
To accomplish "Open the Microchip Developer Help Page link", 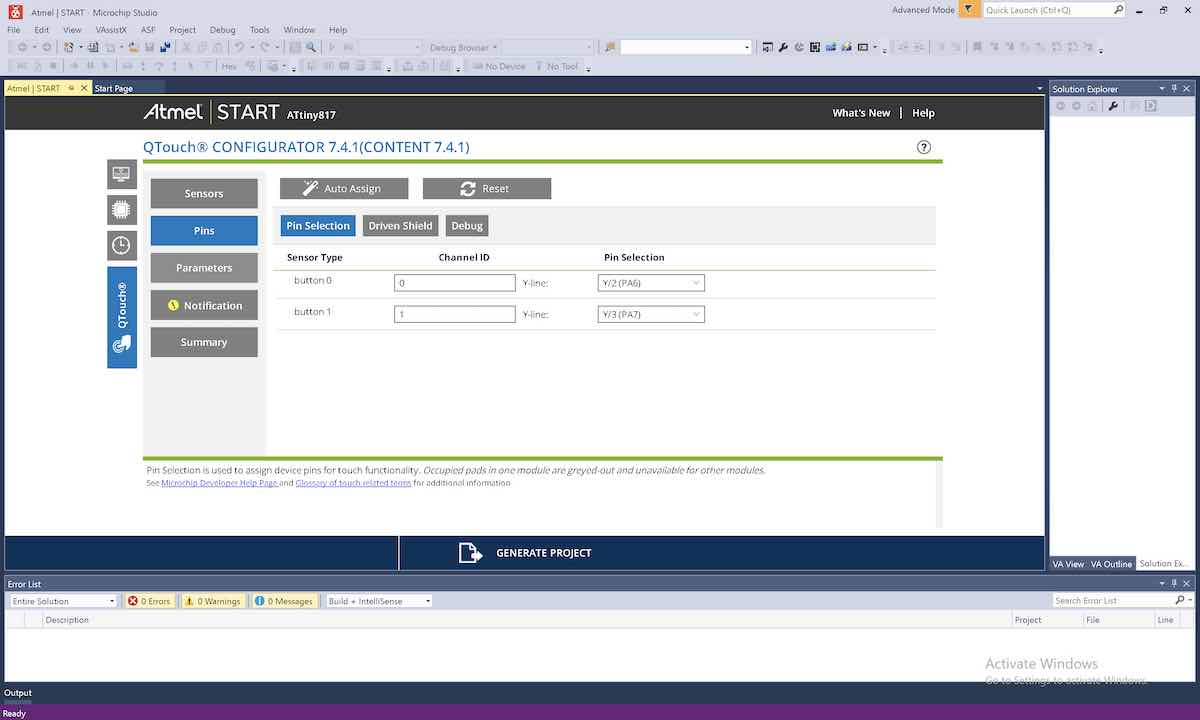I will click(219, 483).
